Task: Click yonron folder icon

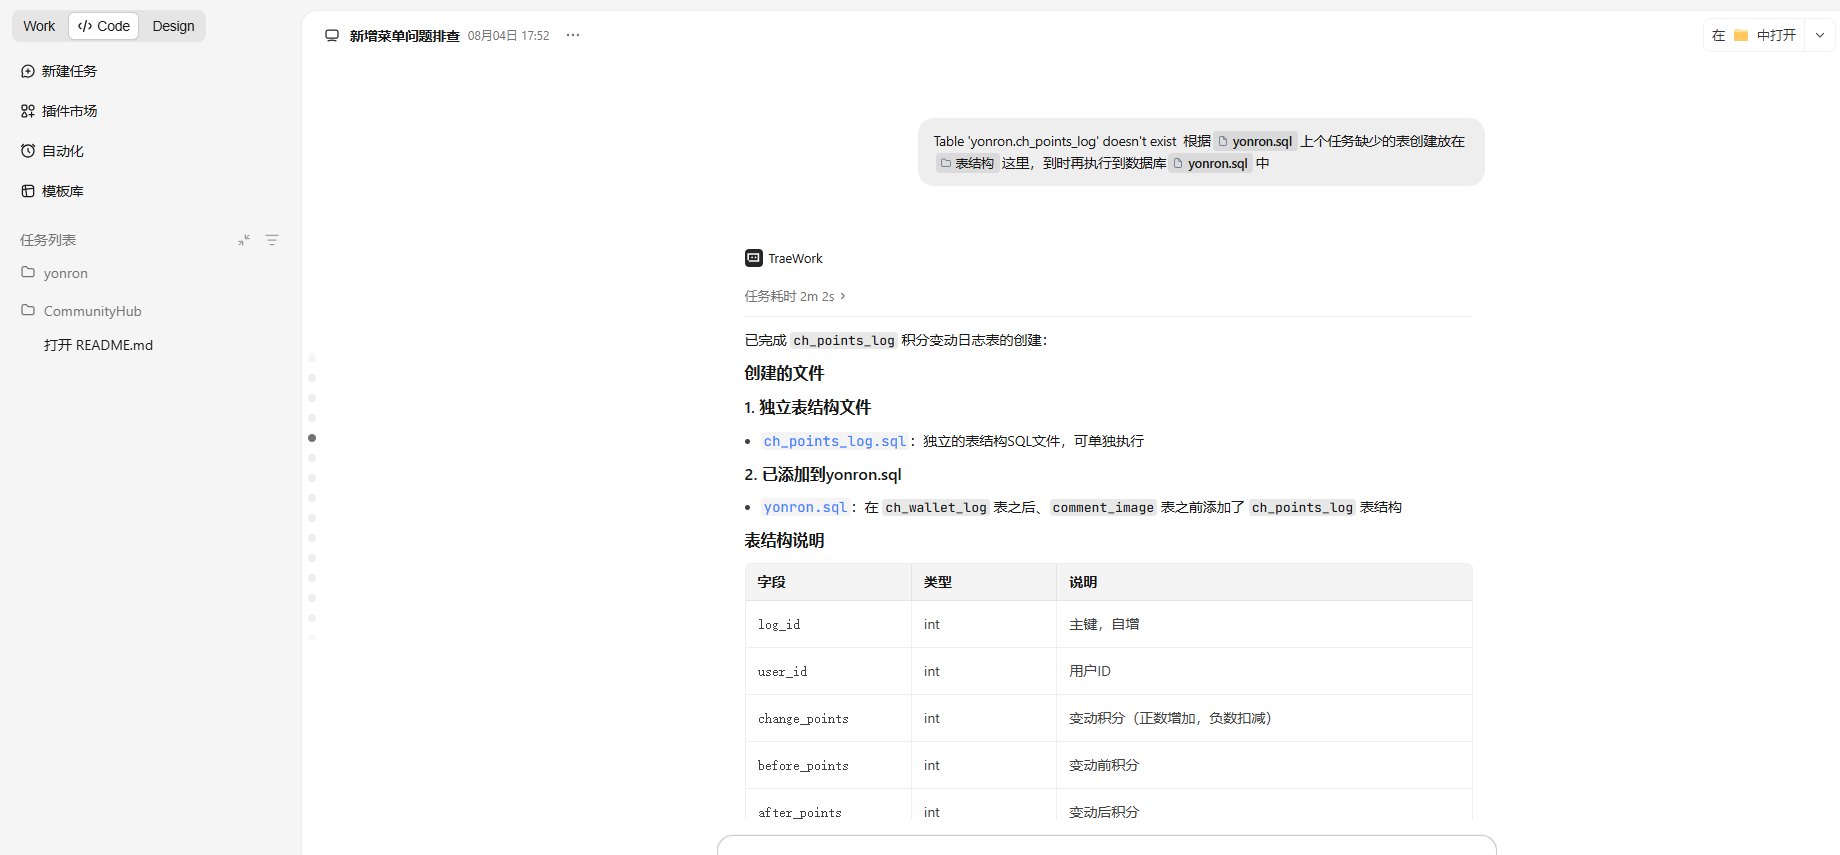Action: pyautogui.click(x=28, y=272)
